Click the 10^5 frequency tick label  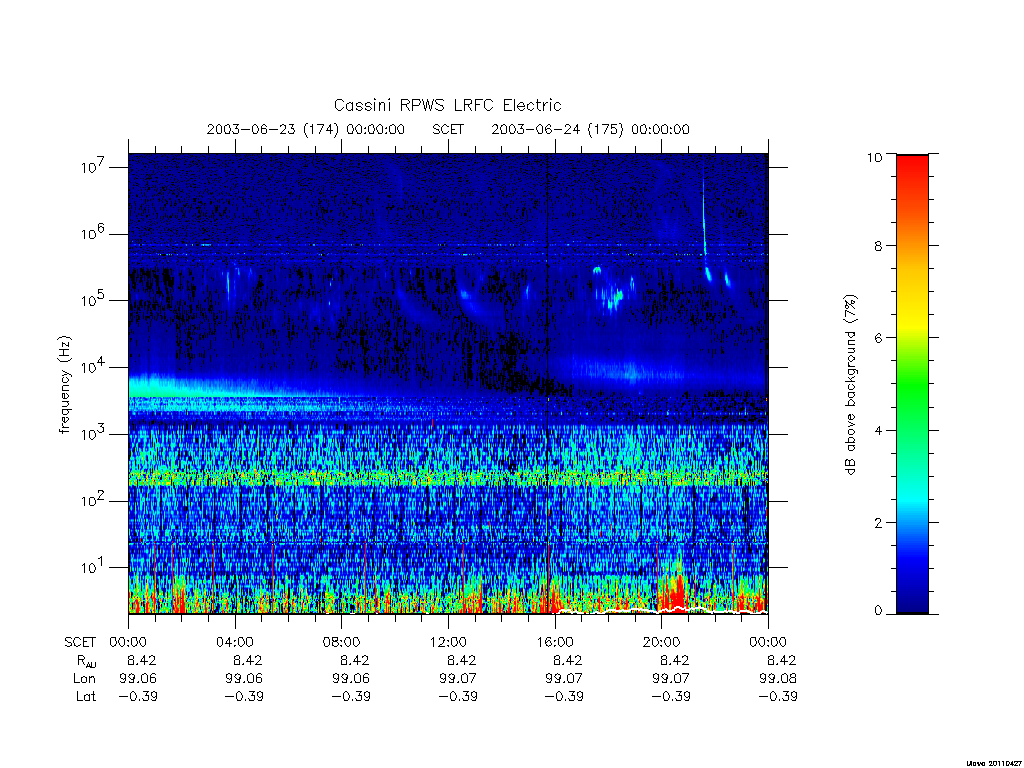[x=94, y=300]
